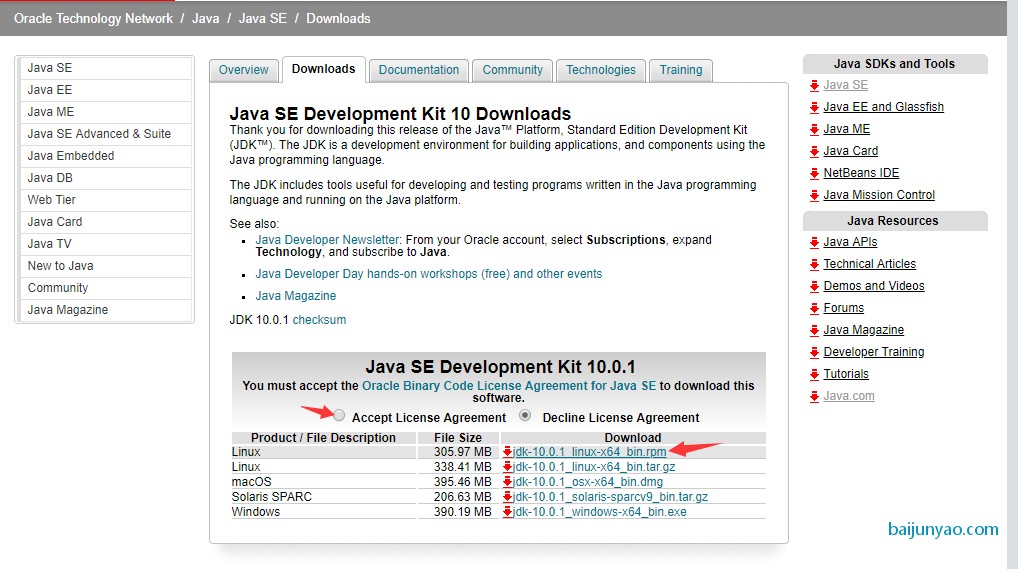
Task: Download jdk-10.0.1_windows-x64_bin.exe file
Action: coord(599,512)
